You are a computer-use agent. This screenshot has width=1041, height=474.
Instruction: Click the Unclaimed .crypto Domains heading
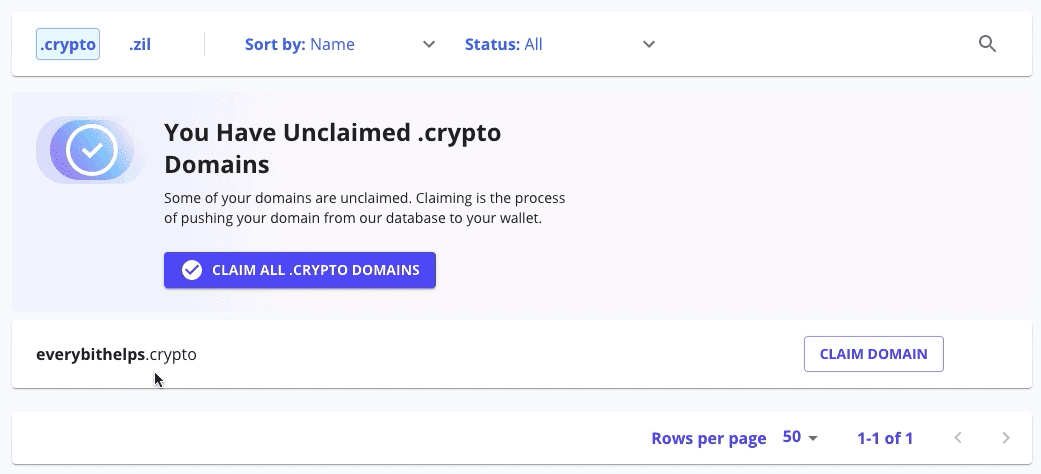point(333,148)
